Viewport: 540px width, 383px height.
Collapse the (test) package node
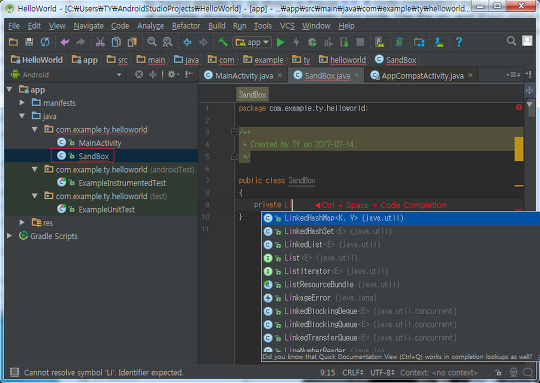tap(34, 196)
